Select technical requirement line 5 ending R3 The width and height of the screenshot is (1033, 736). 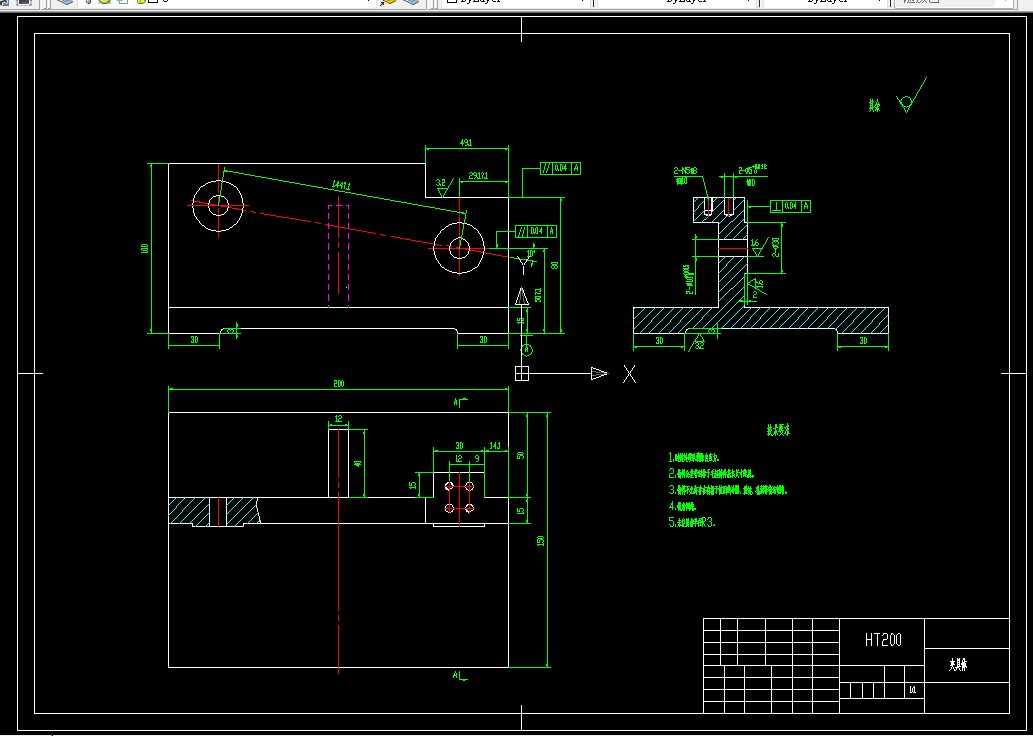(692, 522)
